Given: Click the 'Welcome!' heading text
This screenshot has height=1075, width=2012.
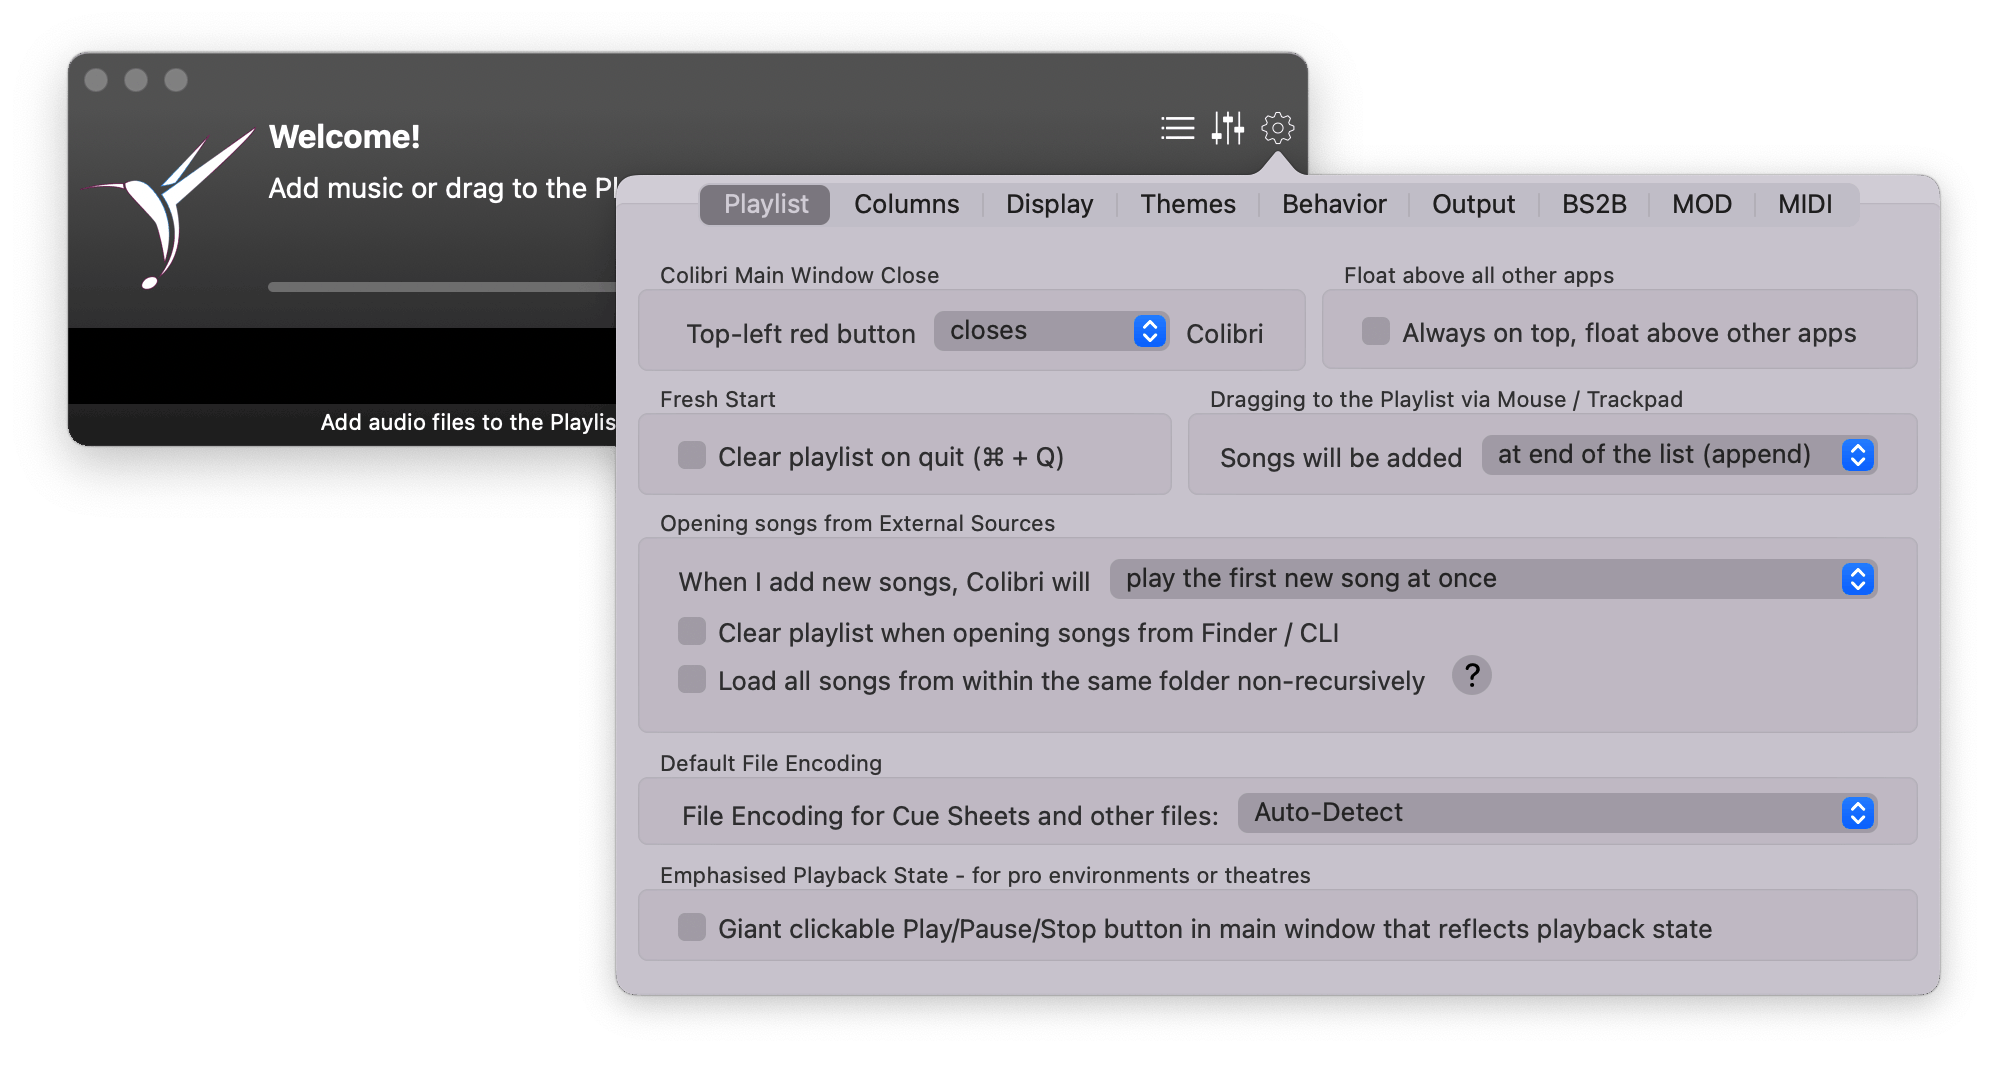Looking at the screenshot, I should (x=344, y=137).
